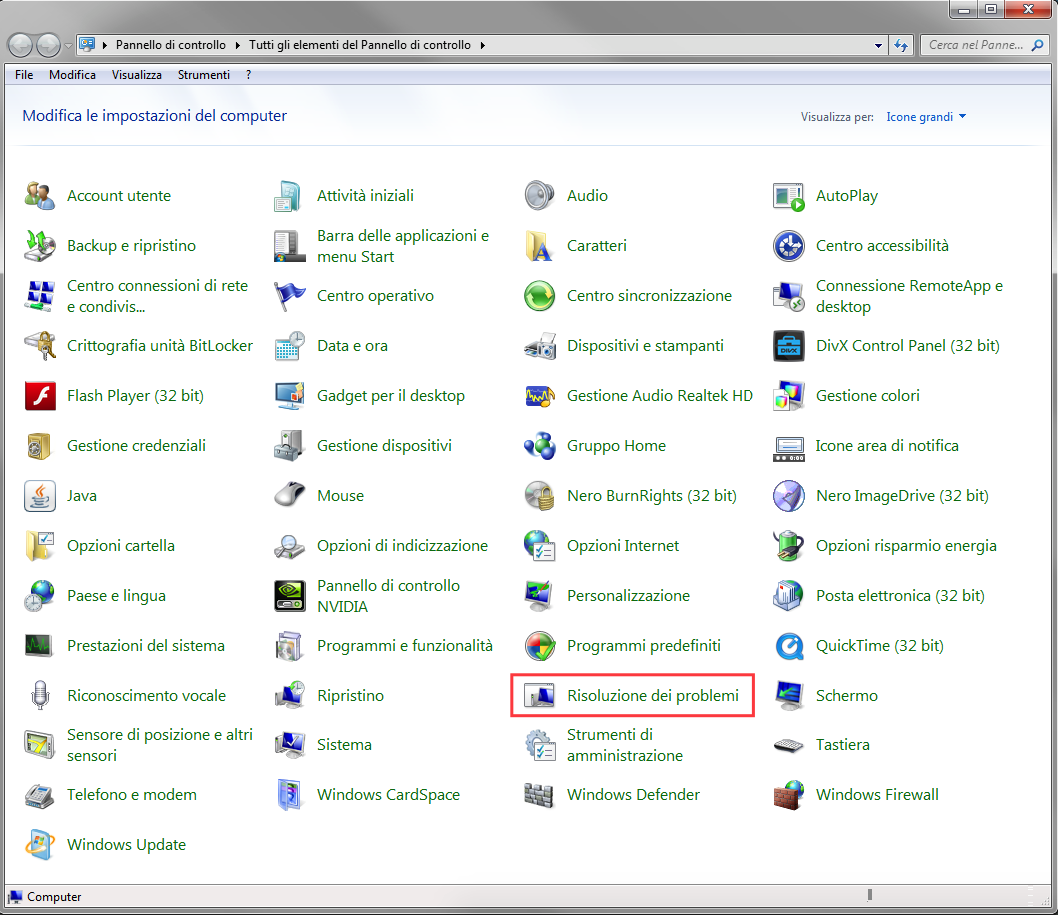Click the Gruppo Home icon
The height and width of the screenshot is (915, 1058).
point(539,445)
